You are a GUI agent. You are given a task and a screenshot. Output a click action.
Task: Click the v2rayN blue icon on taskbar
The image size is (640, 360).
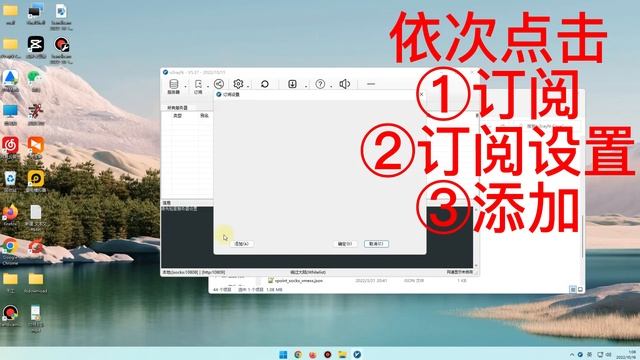[357, 354]
